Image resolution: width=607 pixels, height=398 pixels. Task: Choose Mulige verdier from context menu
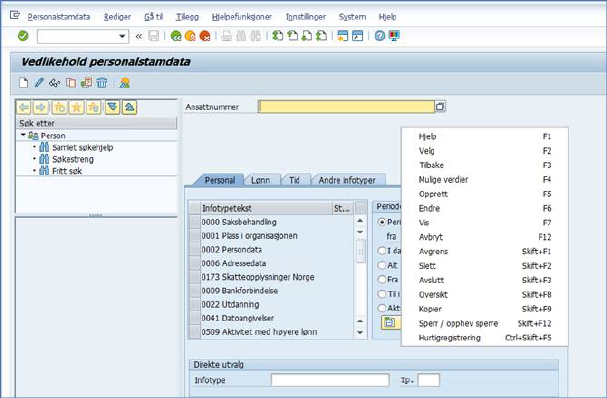coord(485,180)
